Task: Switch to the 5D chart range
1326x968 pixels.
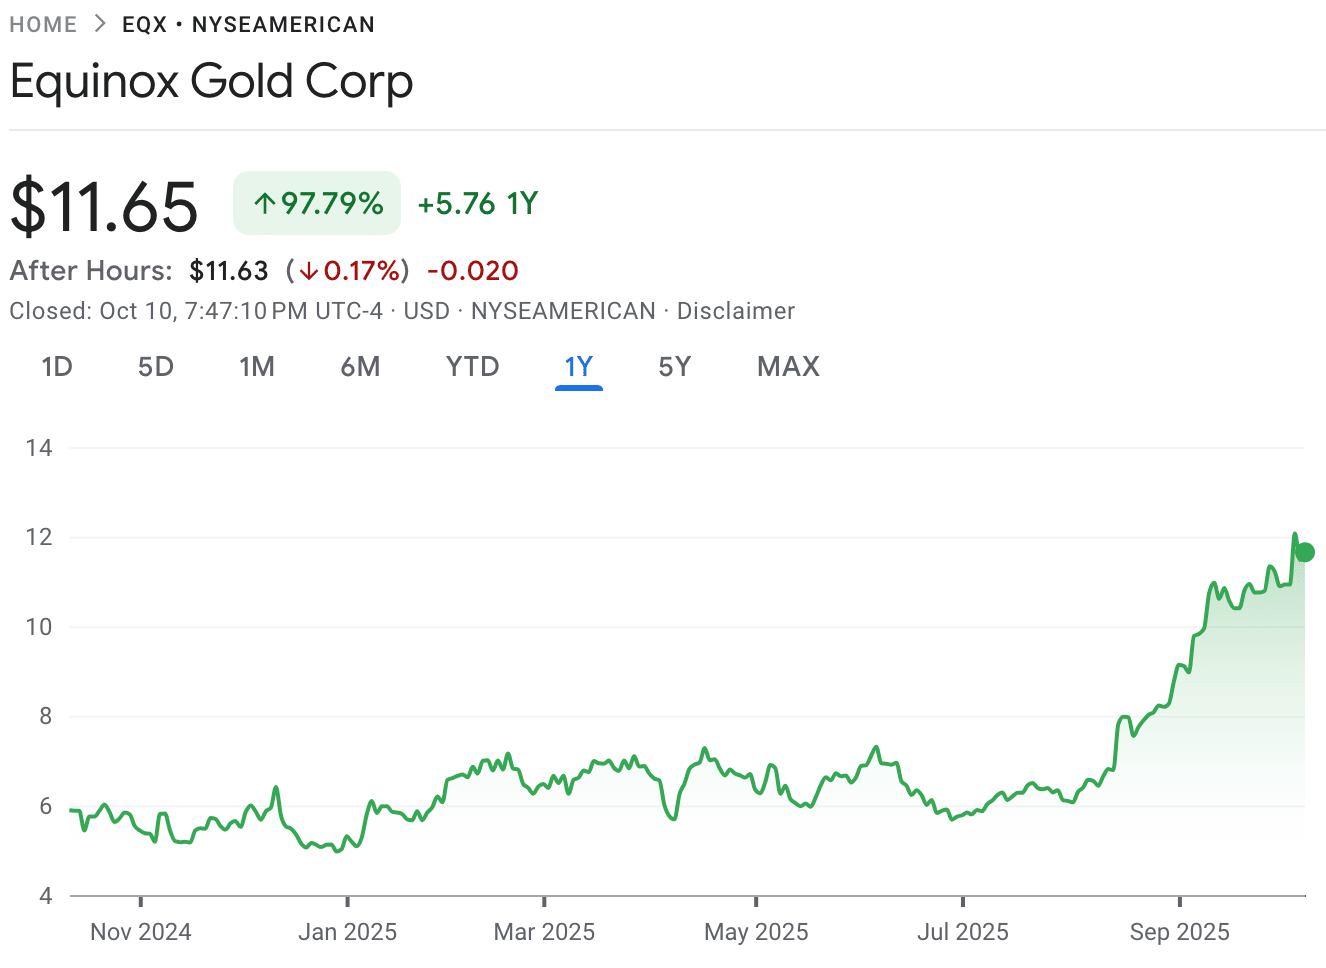Action: pyautogui.click(x=156, y=367)
